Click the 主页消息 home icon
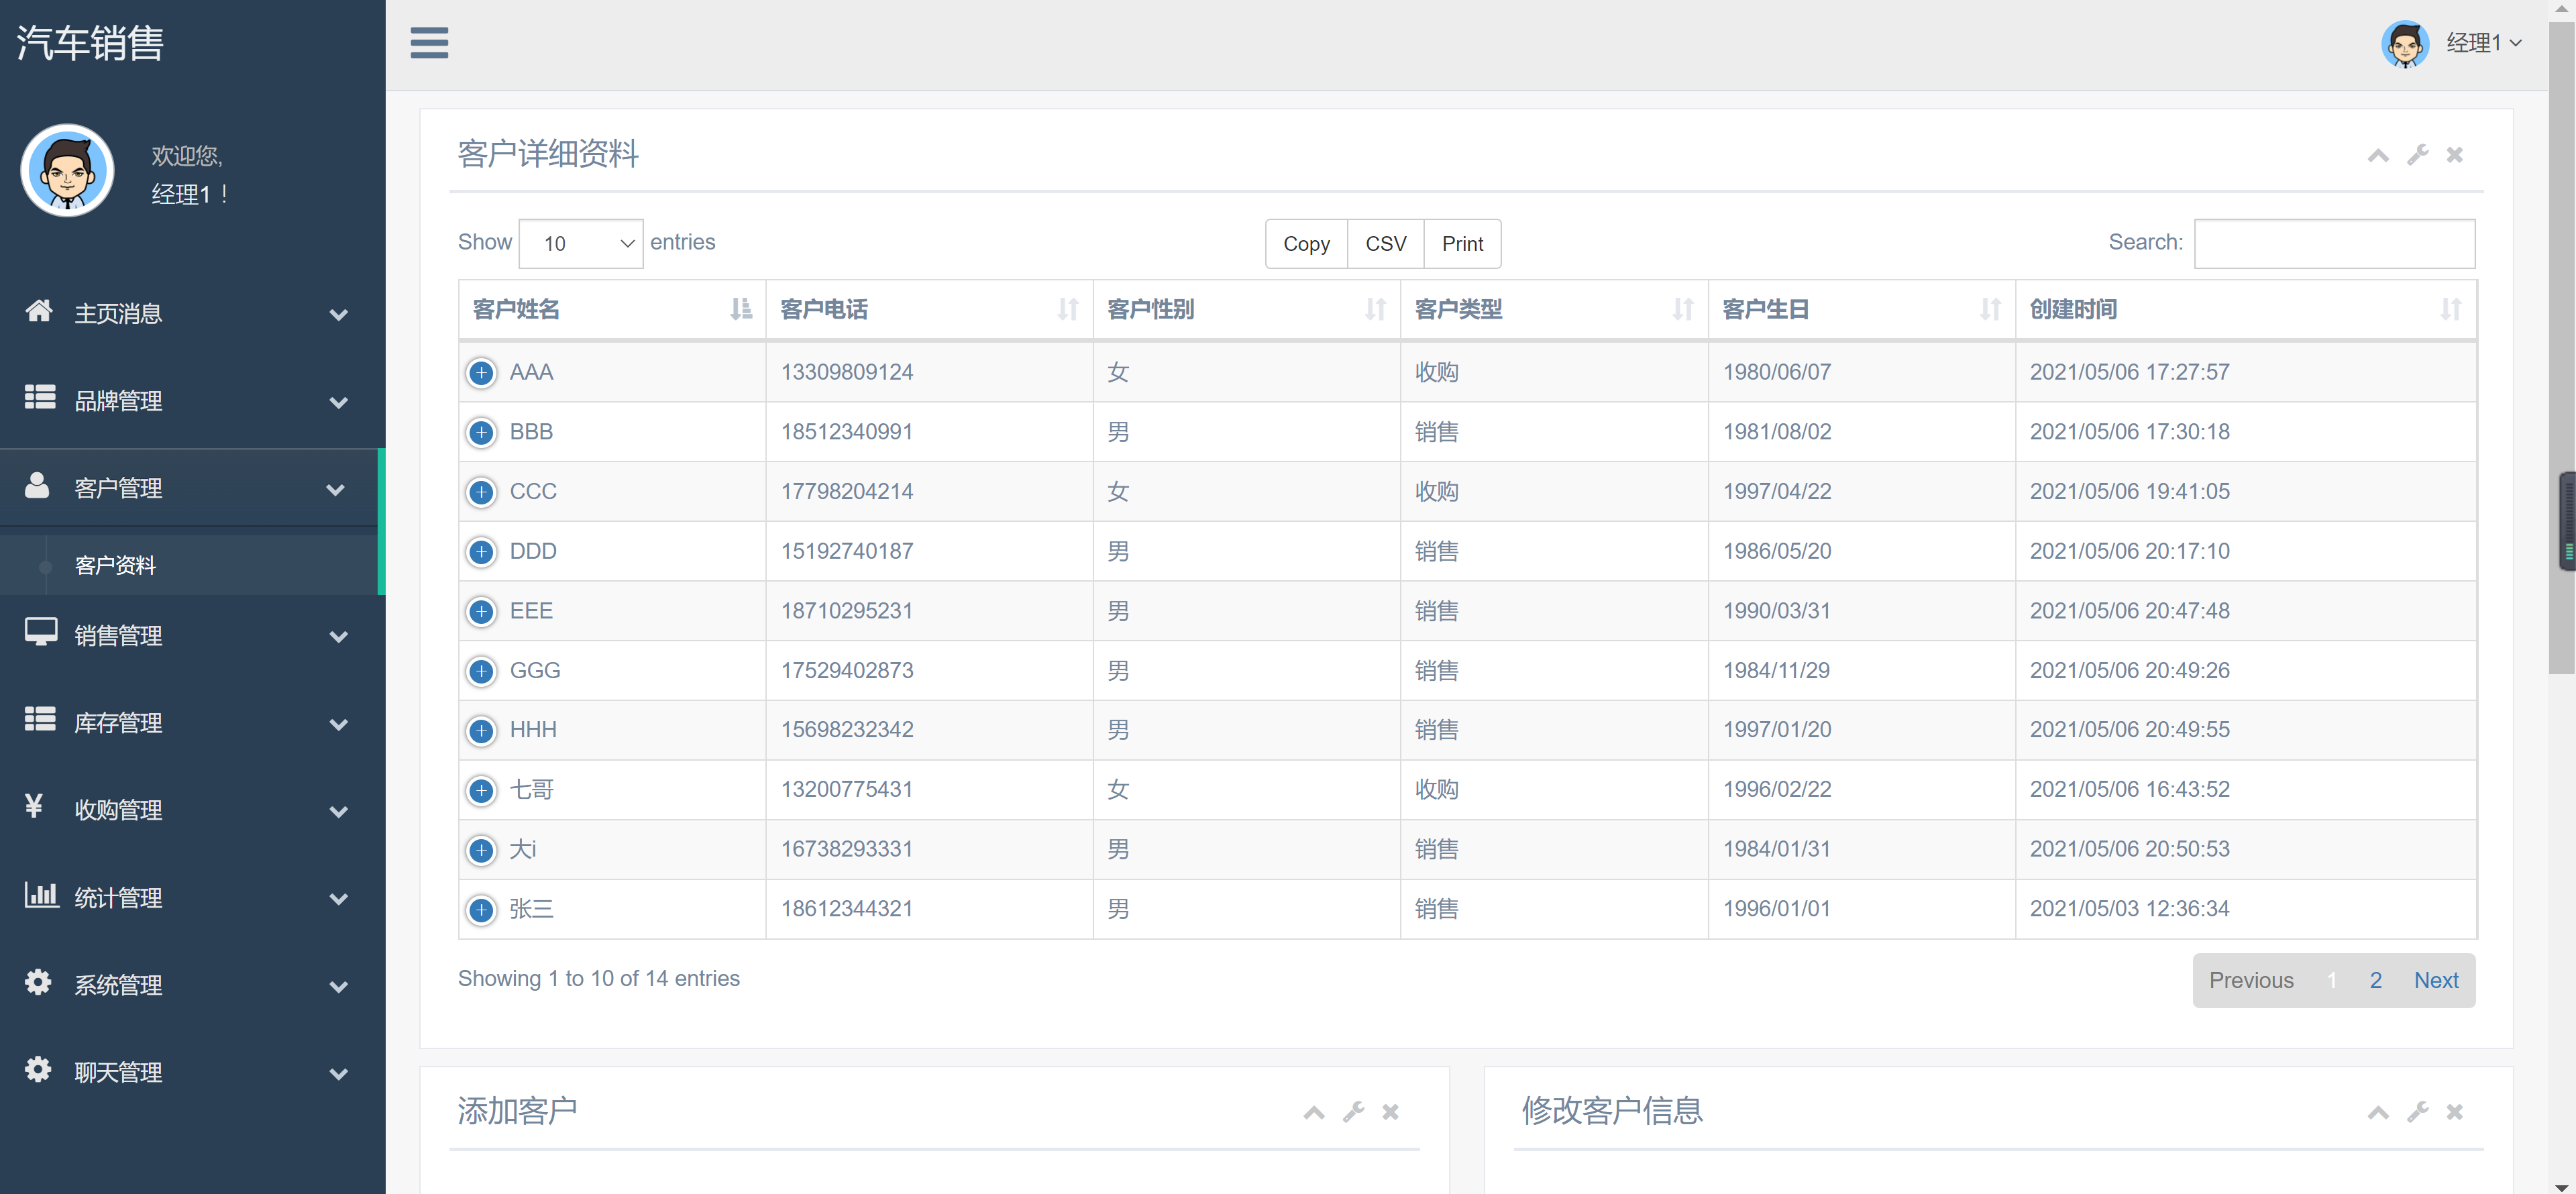 [x=39, y=311]
